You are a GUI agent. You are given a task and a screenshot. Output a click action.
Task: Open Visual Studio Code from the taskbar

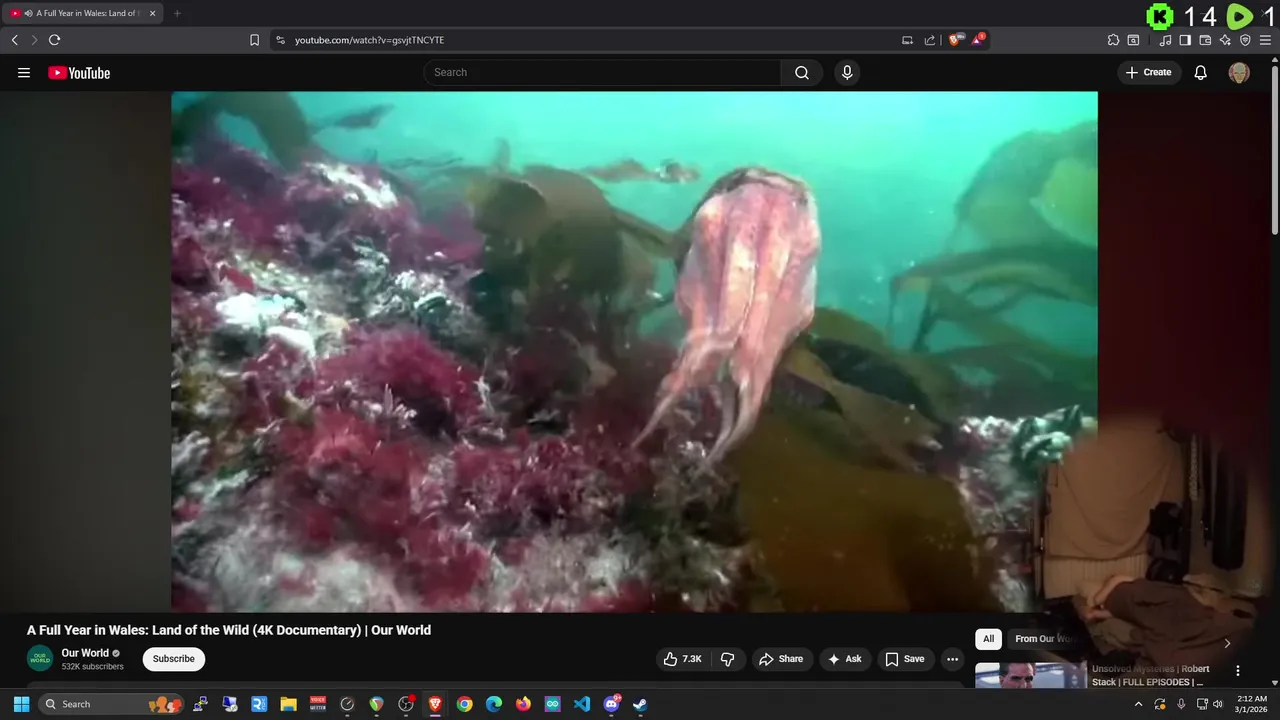click(582, 704)
